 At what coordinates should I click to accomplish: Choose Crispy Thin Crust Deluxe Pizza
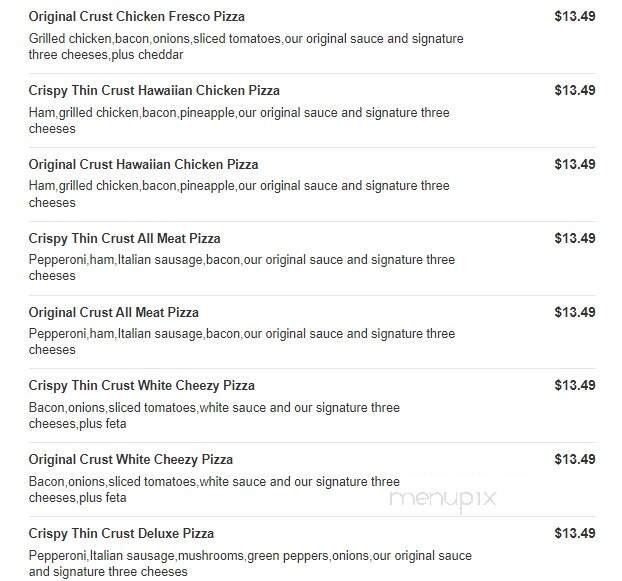coord(121,533)
